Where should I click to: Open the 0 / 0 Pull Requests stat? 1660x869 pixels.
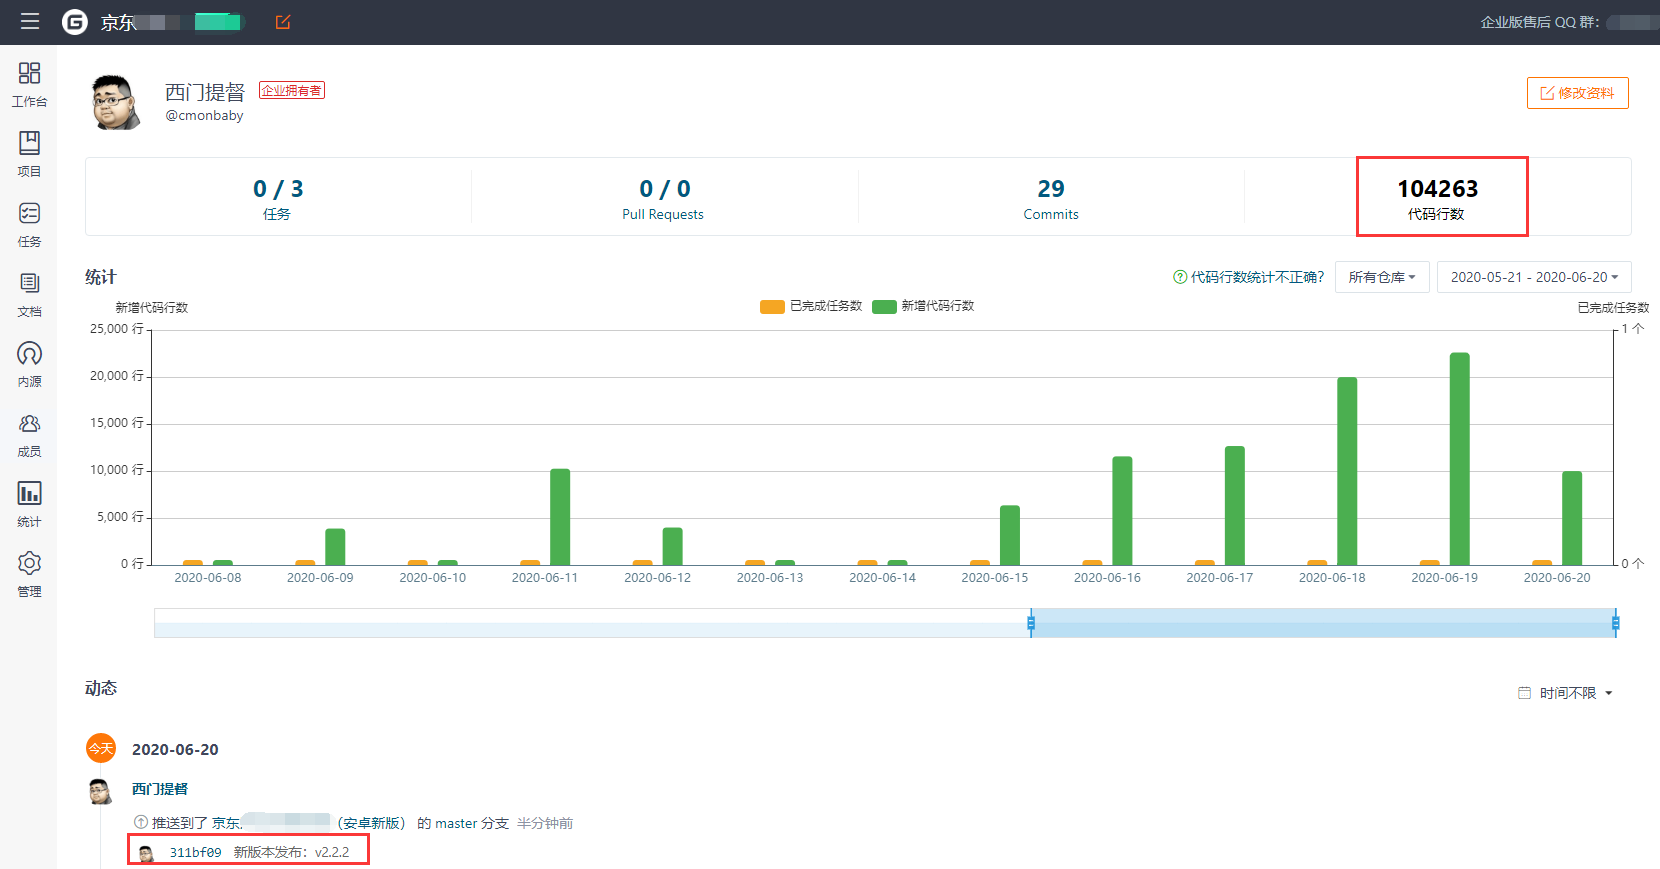pyautogui.click(x=664, y=198)
